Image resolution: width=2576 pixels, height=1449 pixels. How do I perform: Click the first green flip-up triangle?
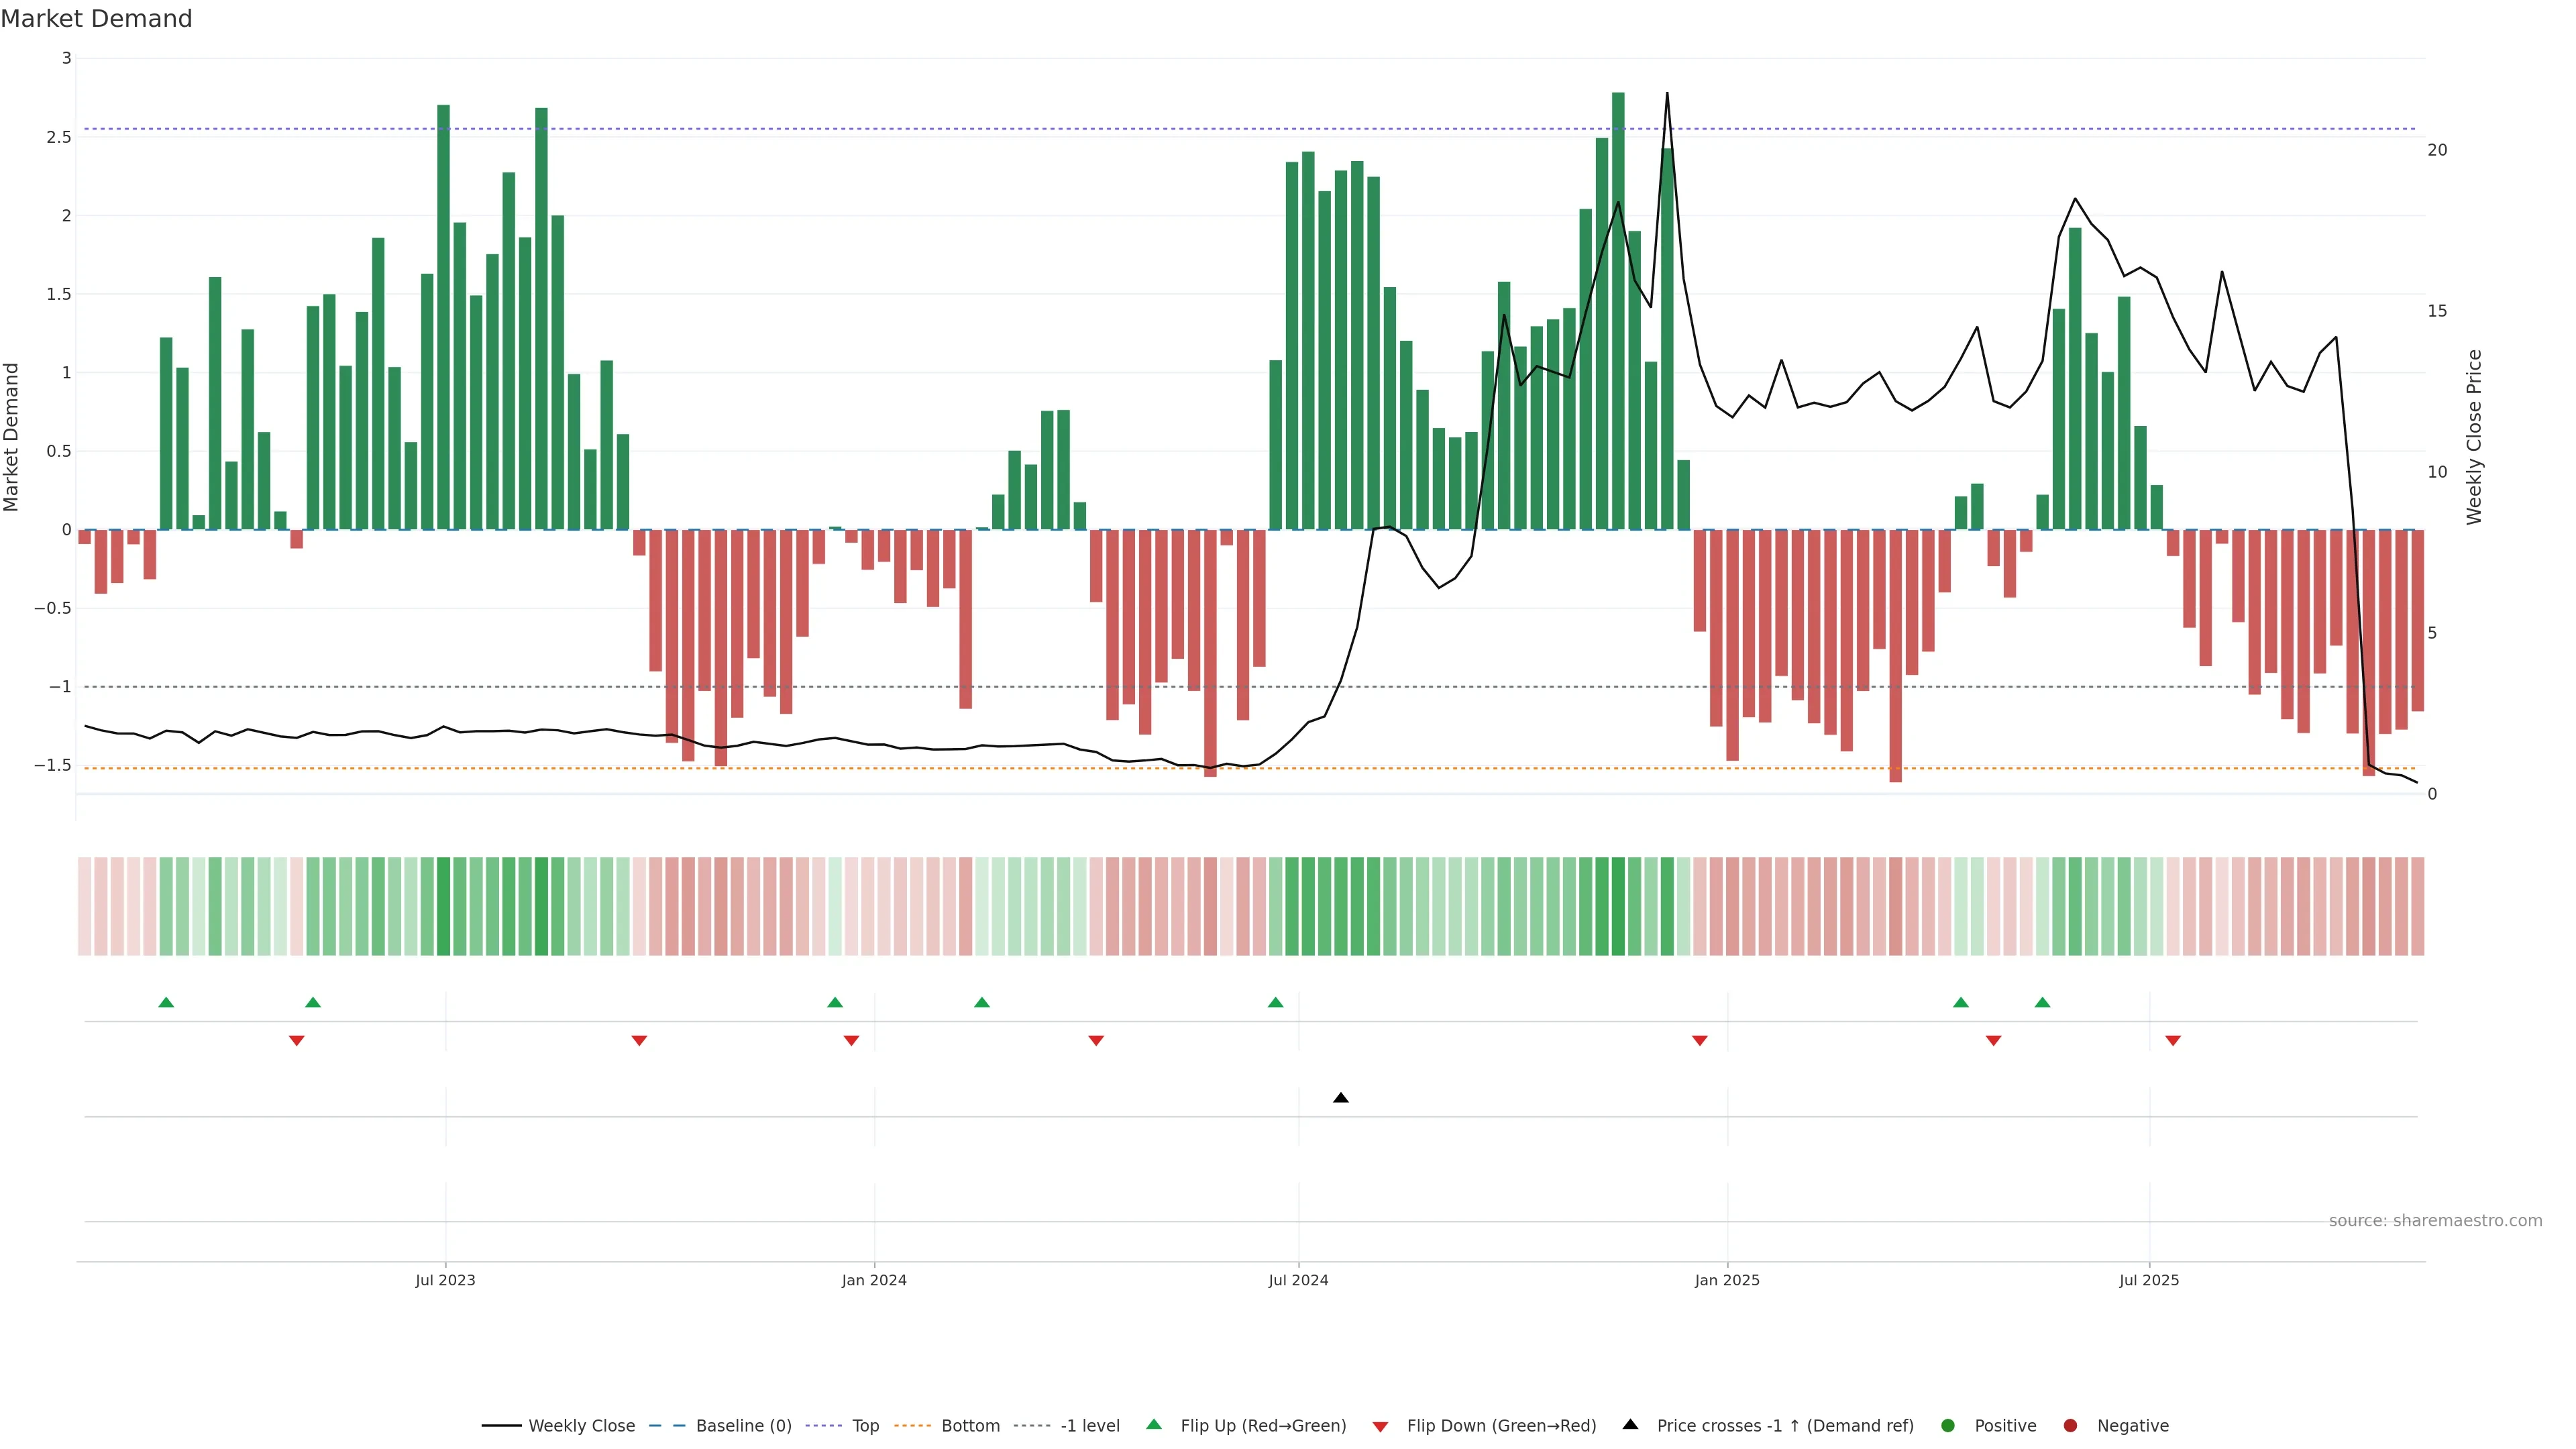[166, 1002]
